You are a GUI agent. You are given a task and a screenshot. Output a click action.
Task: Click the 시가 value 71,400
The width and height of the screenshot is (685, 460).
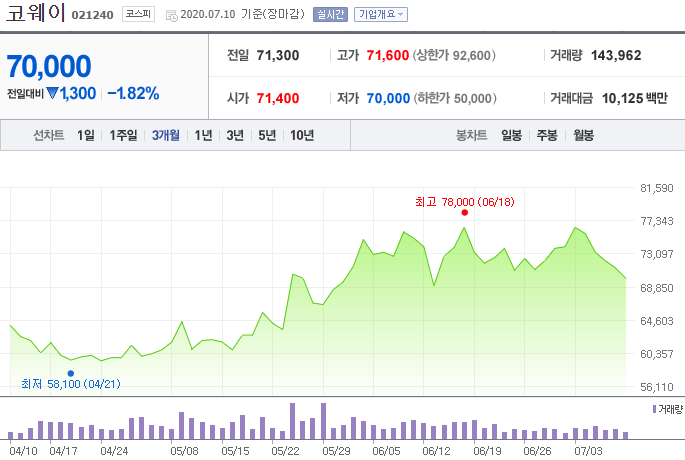(278, 98)
